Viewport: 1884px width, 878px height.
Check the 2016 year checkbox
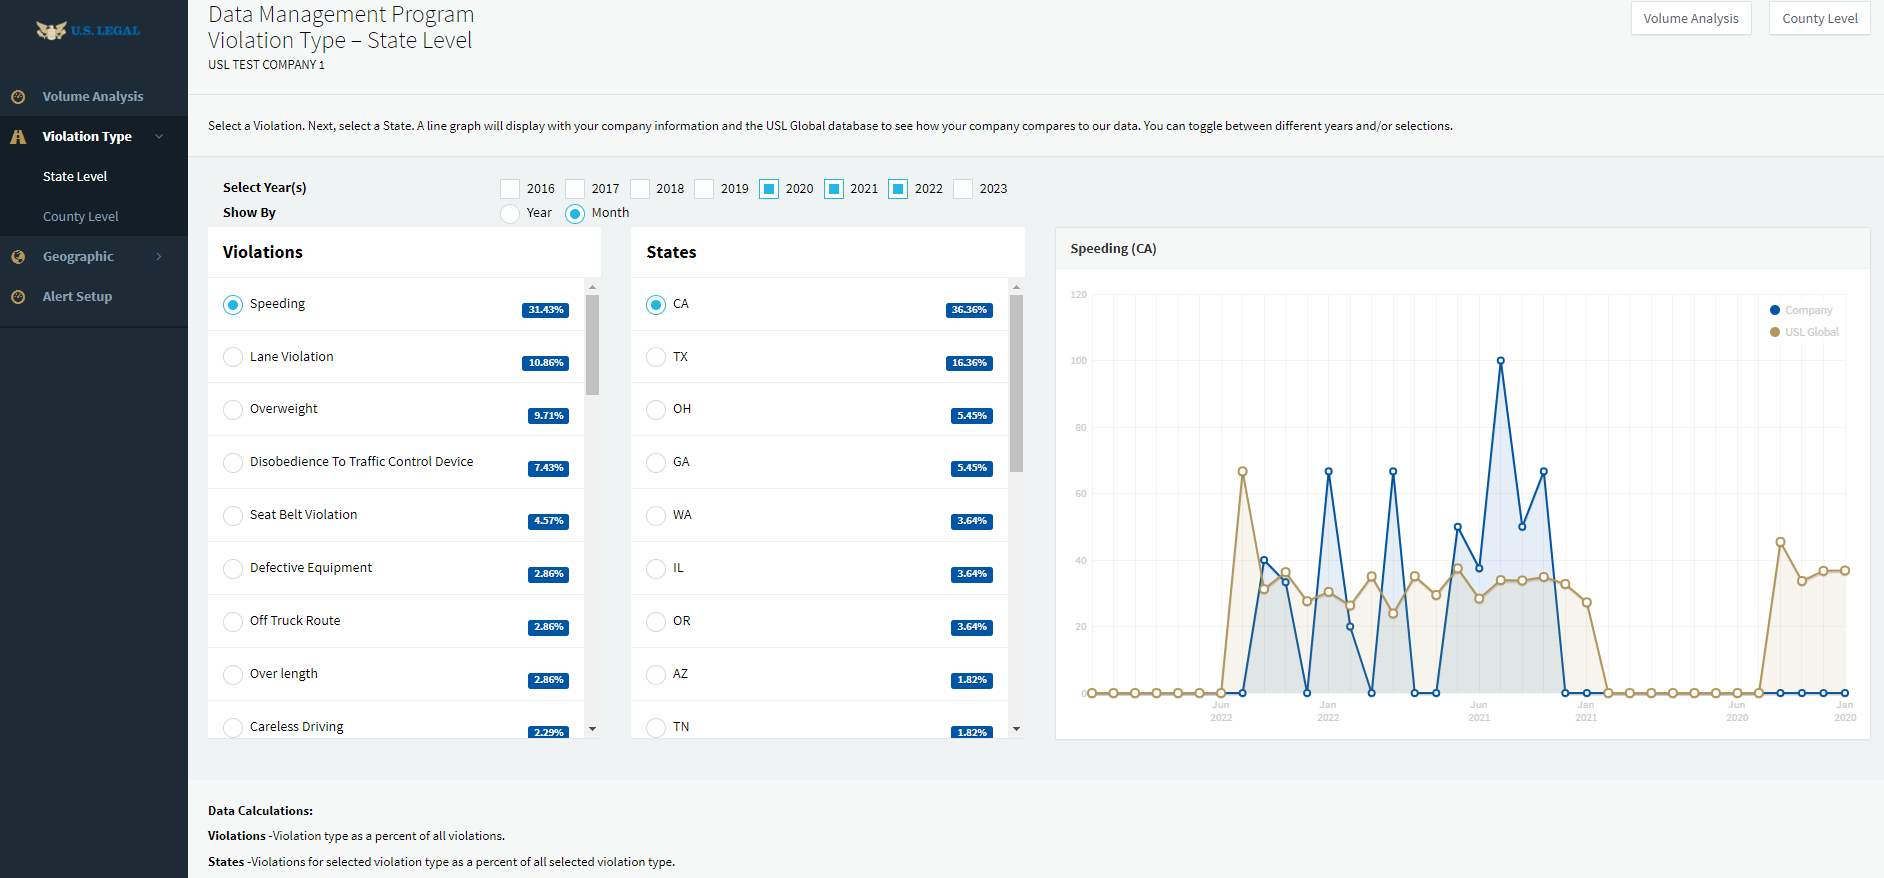pyautogui.click(x=510, y=189)
